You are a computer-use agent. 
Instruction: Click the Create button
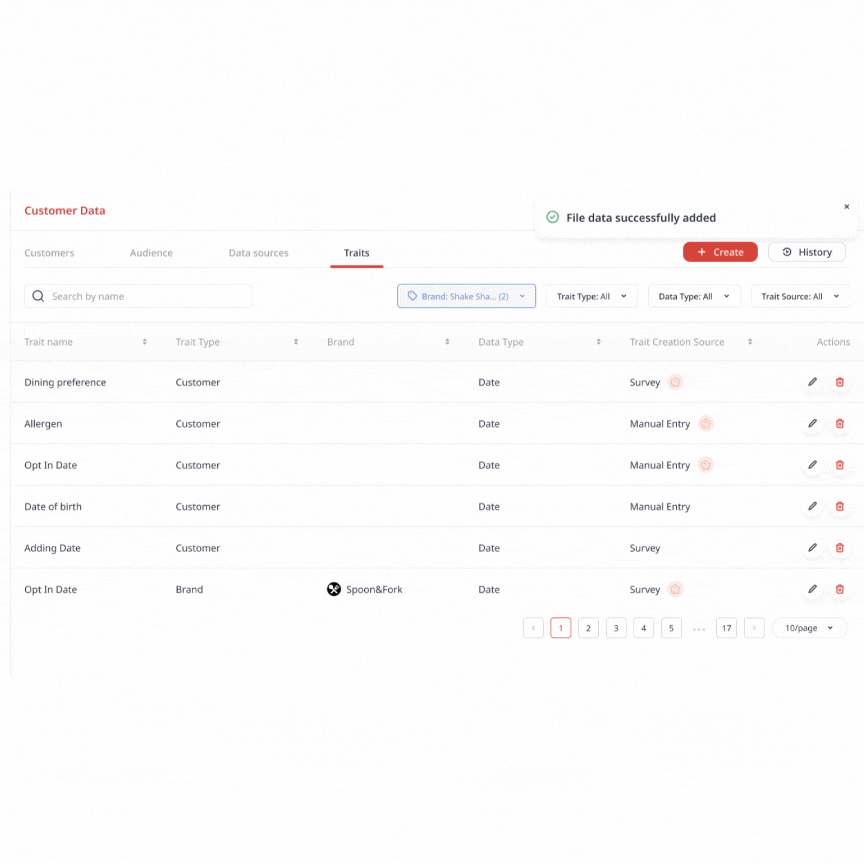tap(720, 252)
